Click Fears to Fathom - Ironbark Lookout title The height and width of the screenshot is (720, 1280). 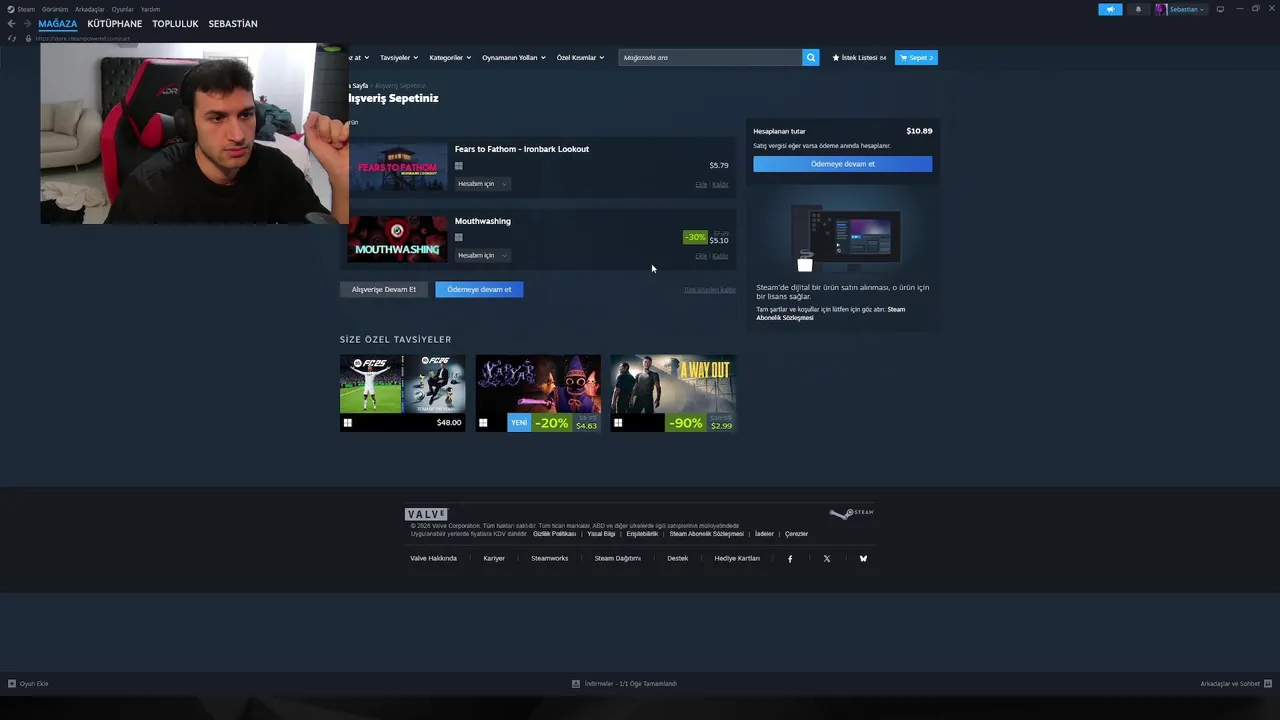522,149
